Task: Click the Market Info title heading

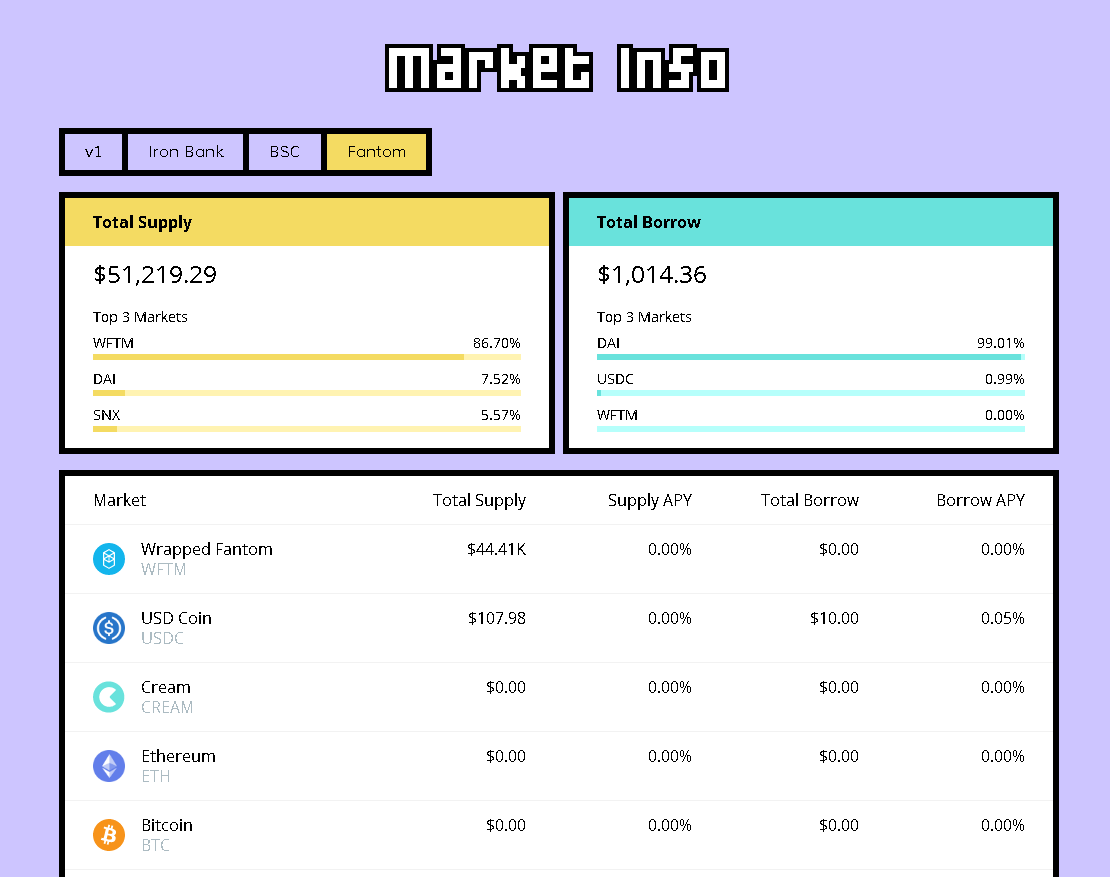Action: [556, 69]
